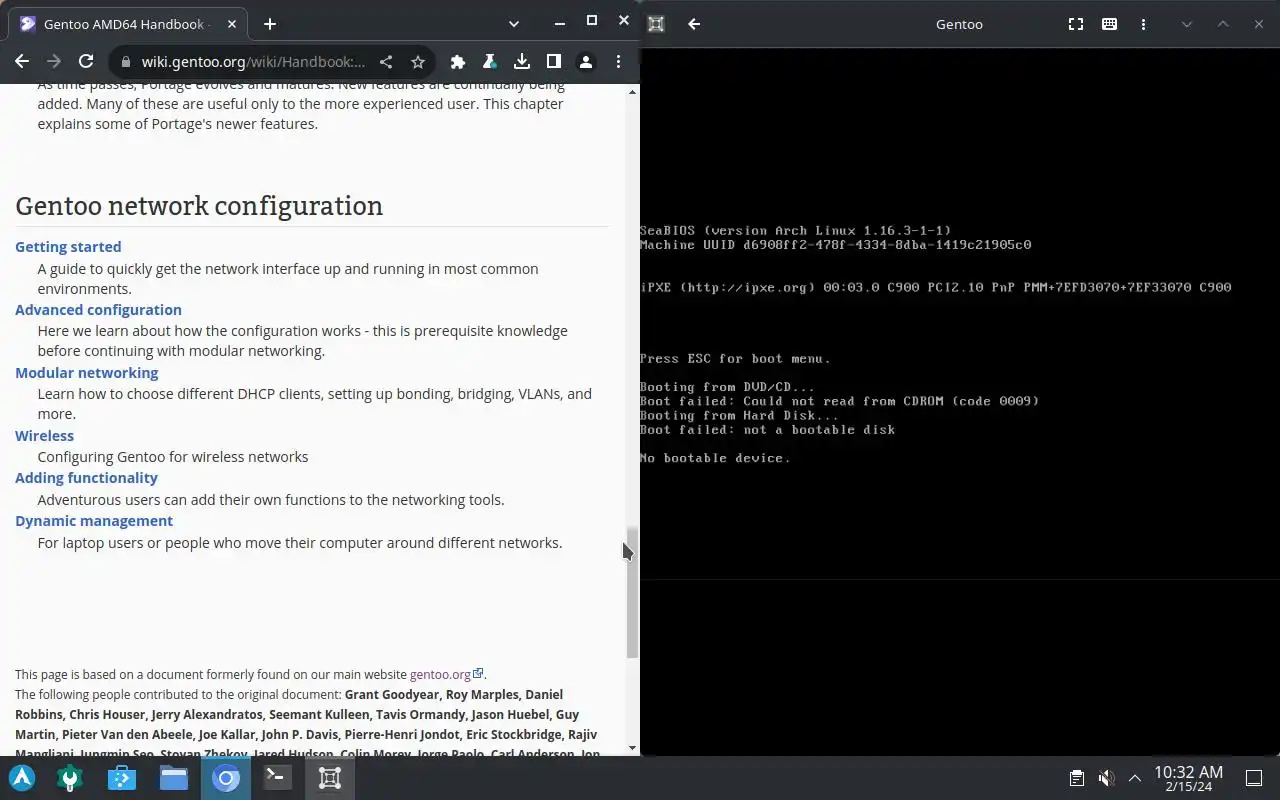
Task: Click the show desktop button
Action: (x=1254, y=778)
